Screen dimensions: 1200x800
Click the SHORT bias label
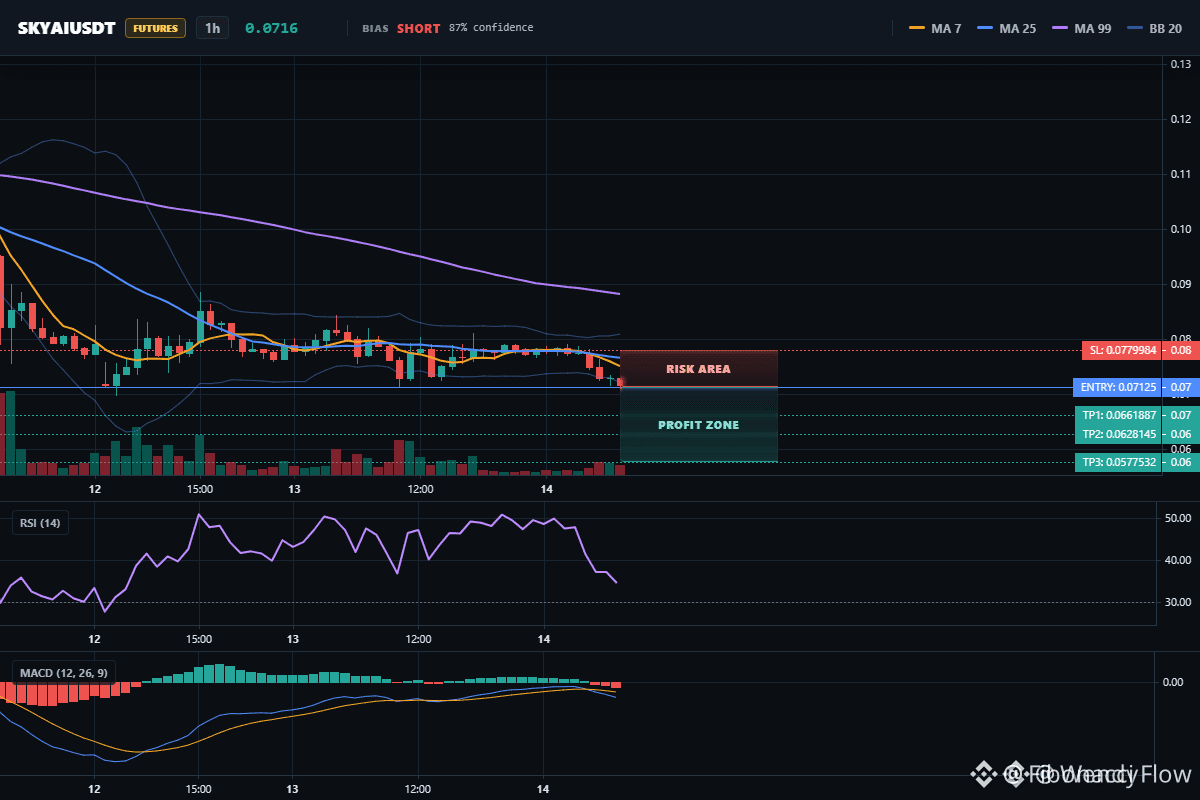pos(418,28)
